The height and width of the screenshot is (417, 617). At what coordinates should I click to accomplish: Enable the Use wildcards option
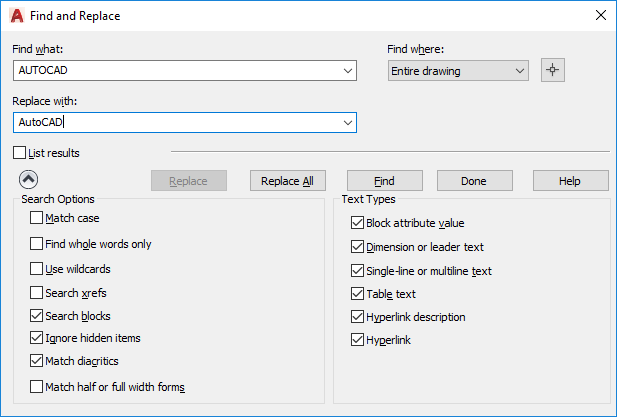point(37,269)
